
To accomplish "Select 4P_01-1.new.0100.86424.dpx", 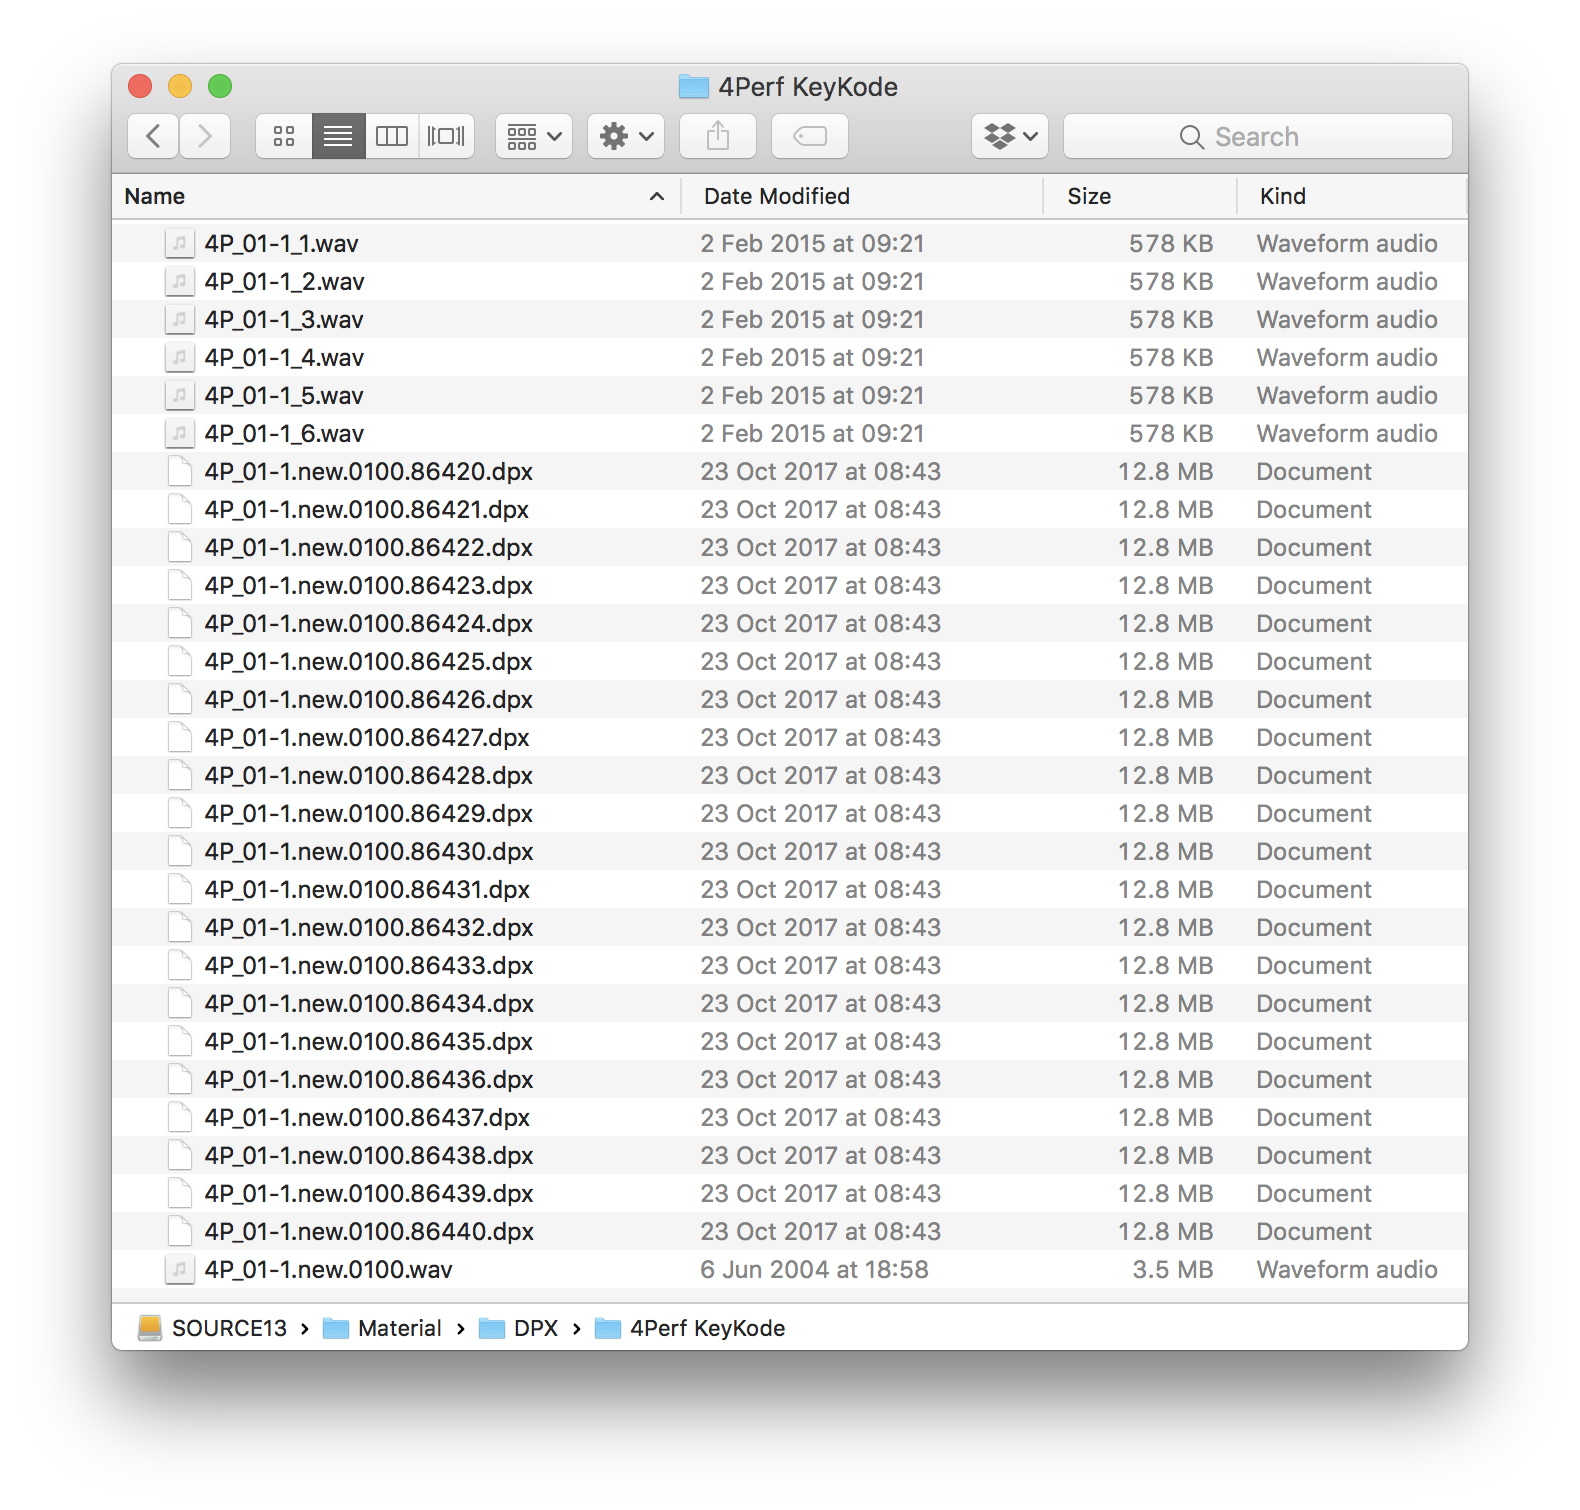I will pos(790,623).
